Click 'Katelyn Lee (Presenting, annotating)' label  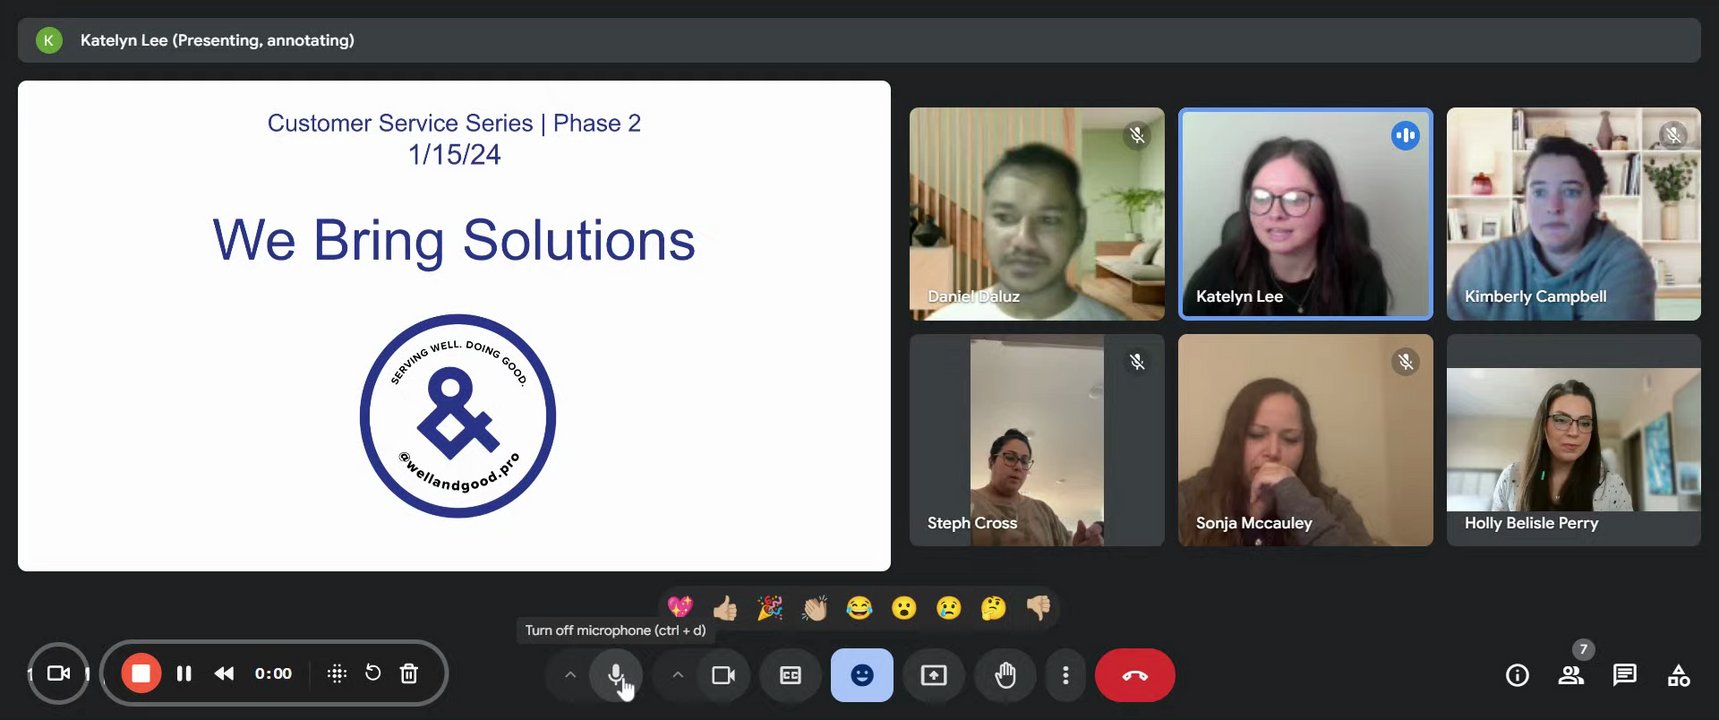217,40
